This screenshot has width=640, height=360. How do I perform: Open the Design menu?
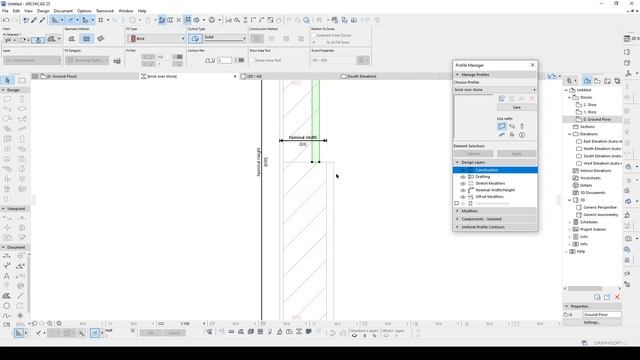(x=43, y=11)
